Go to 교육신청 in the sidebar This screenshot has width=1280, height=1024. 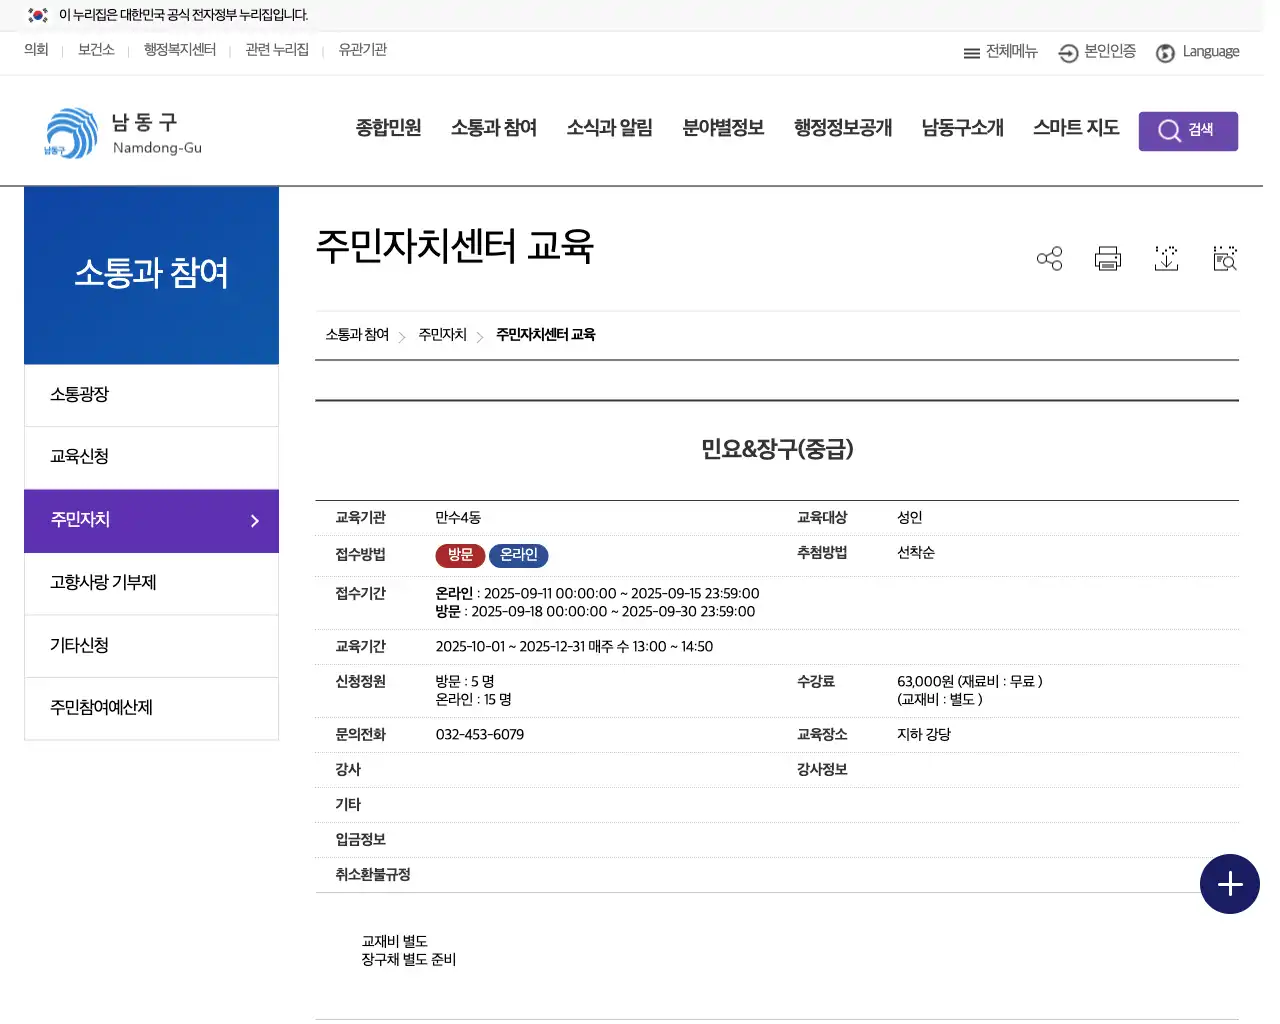click(x=78, y=457)
